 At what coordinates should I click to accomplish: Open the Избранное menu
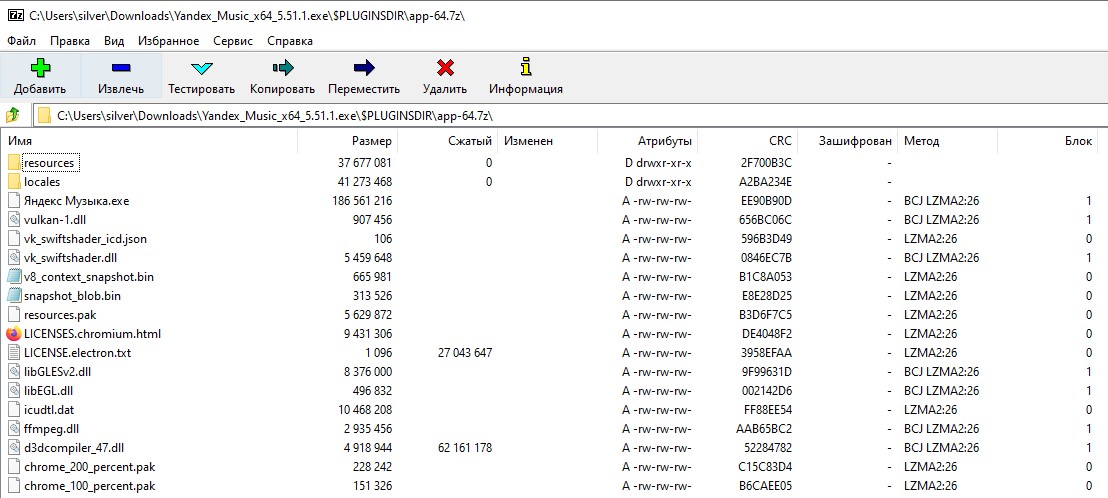(x=168, y=41)
